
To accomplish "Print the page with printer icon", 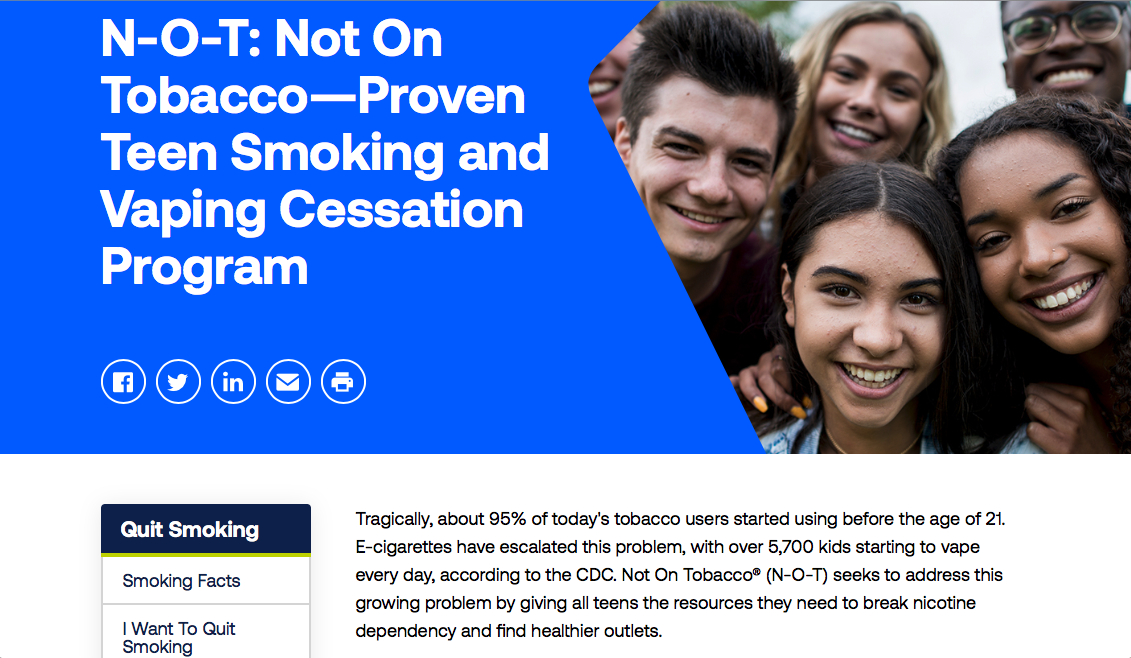I will pos(343,382).
